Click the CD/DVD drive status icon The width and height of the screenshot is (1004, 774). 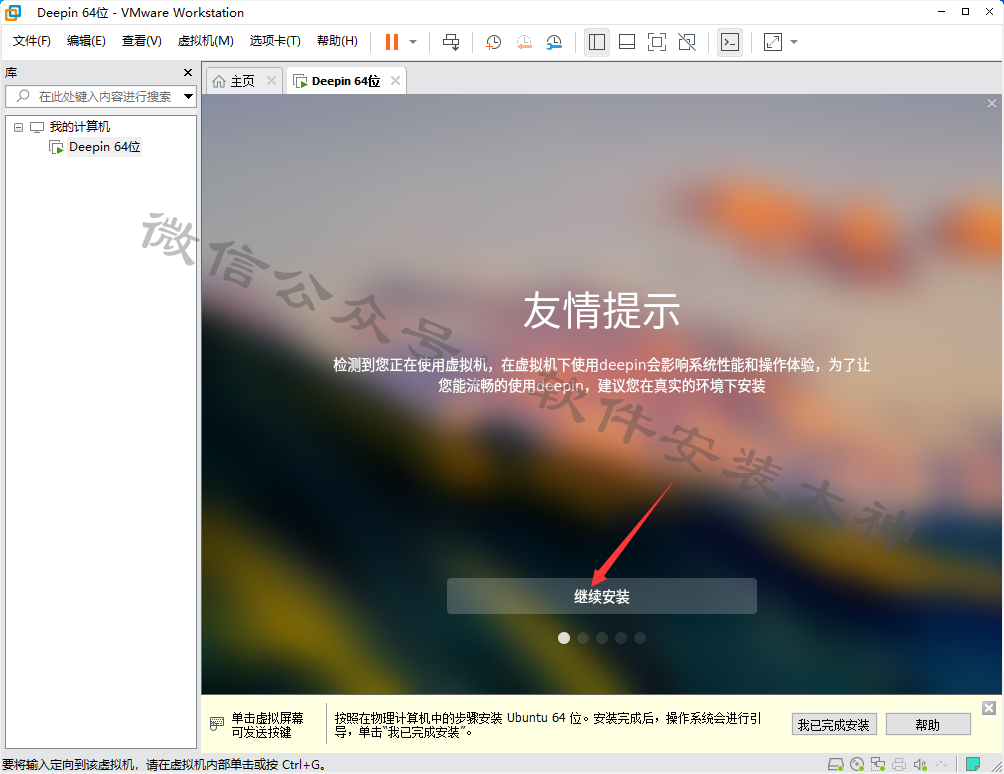pyautogui.click(x=857, y=764)
